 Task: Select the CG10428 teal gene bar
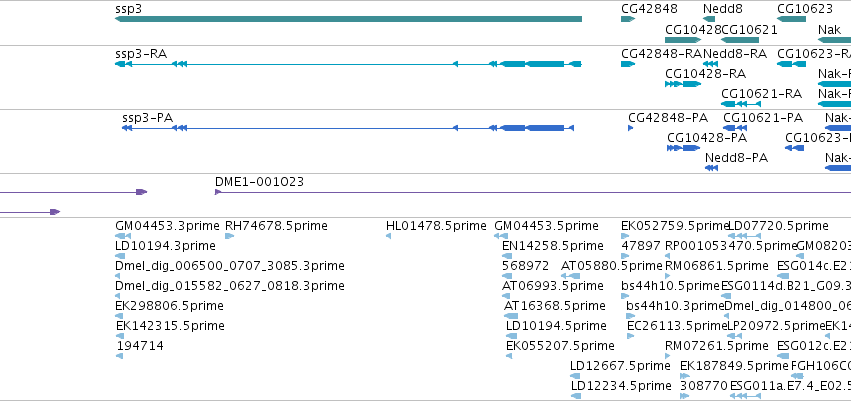point(683,40)
